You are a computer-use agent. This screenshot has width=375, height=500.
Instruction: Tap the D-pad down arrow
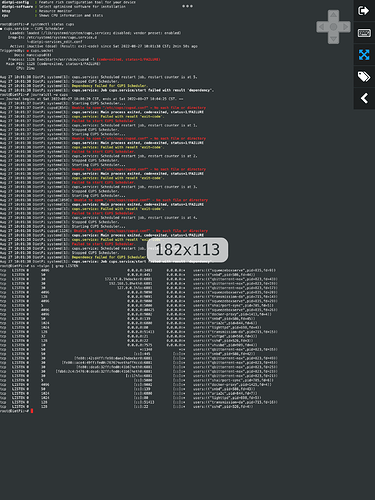(x=333, y=39)
